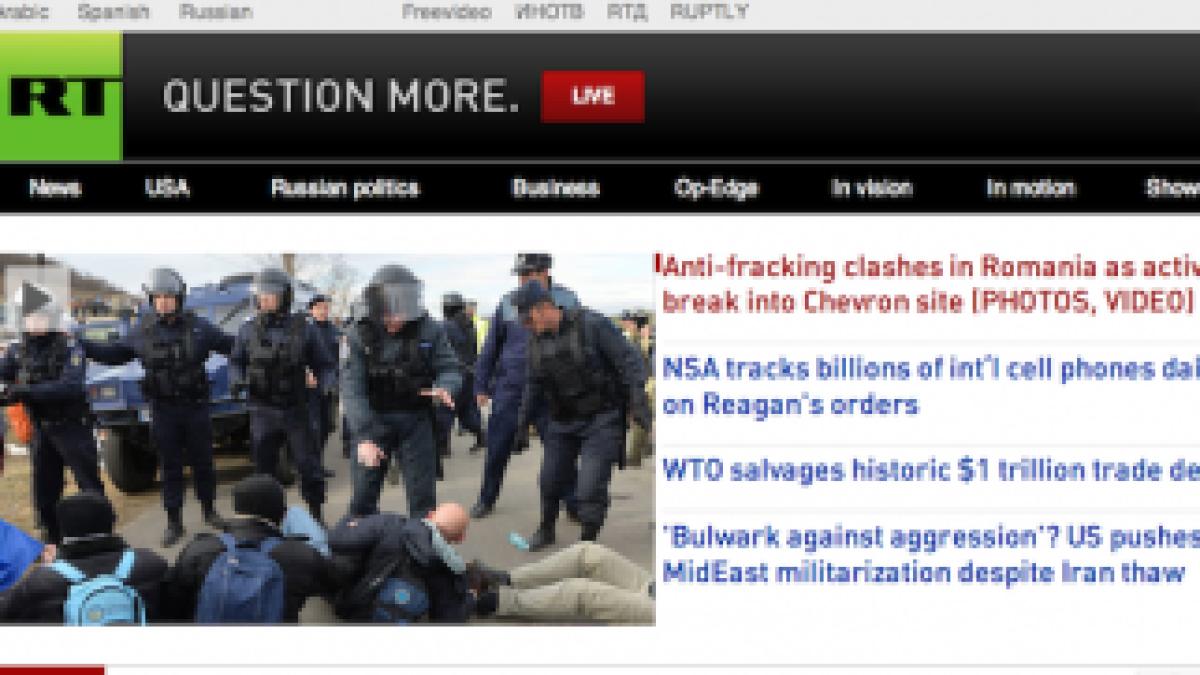Open the In motion section
This screenshot has height=675, width=1200.
point(1030,188)
